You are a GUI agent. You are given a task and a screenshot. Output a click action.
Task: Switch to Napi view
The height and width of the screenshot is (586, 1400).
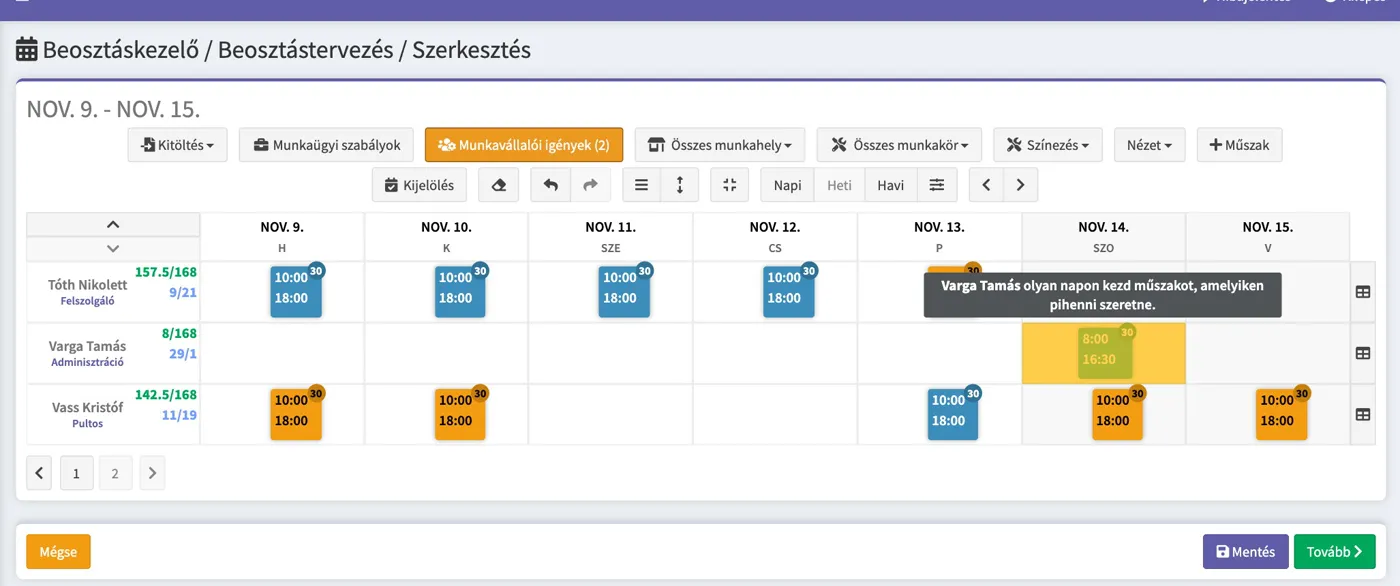coord(788,185)
